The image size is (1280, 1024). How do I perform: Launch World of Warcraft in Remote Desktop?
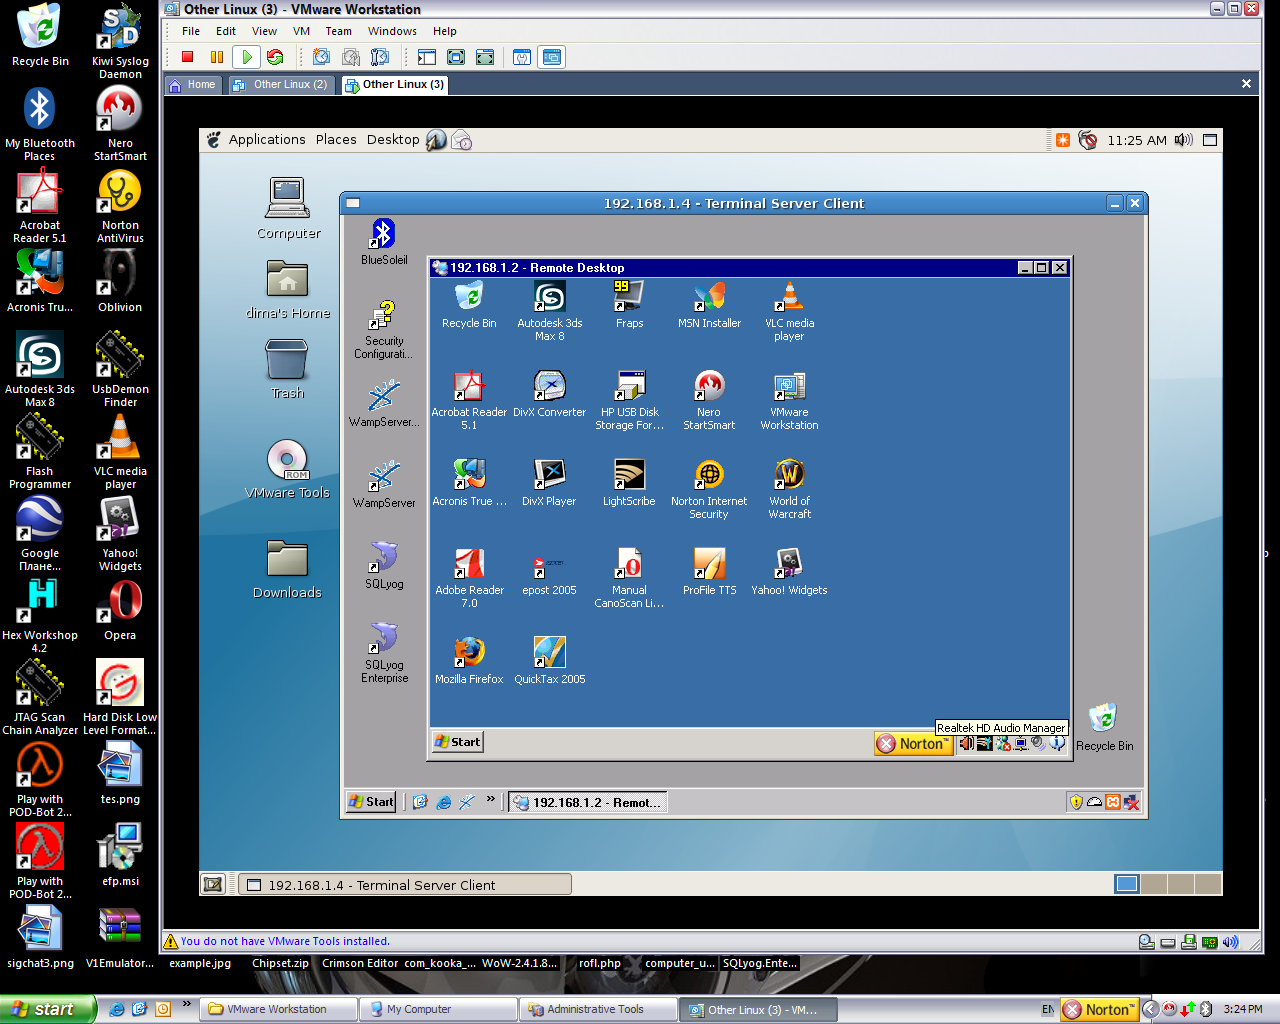coord(789,488)
